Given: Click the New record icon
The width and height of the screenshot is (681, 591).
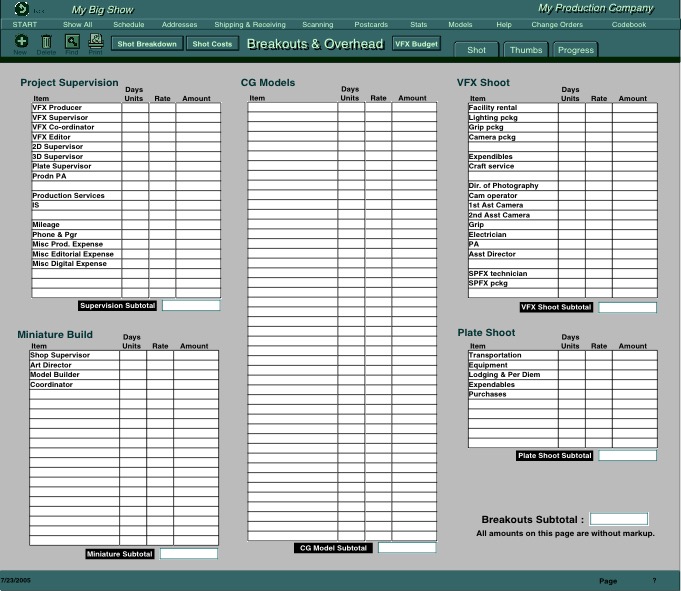Looking at the screenshot, I should (x=21, y=42).
